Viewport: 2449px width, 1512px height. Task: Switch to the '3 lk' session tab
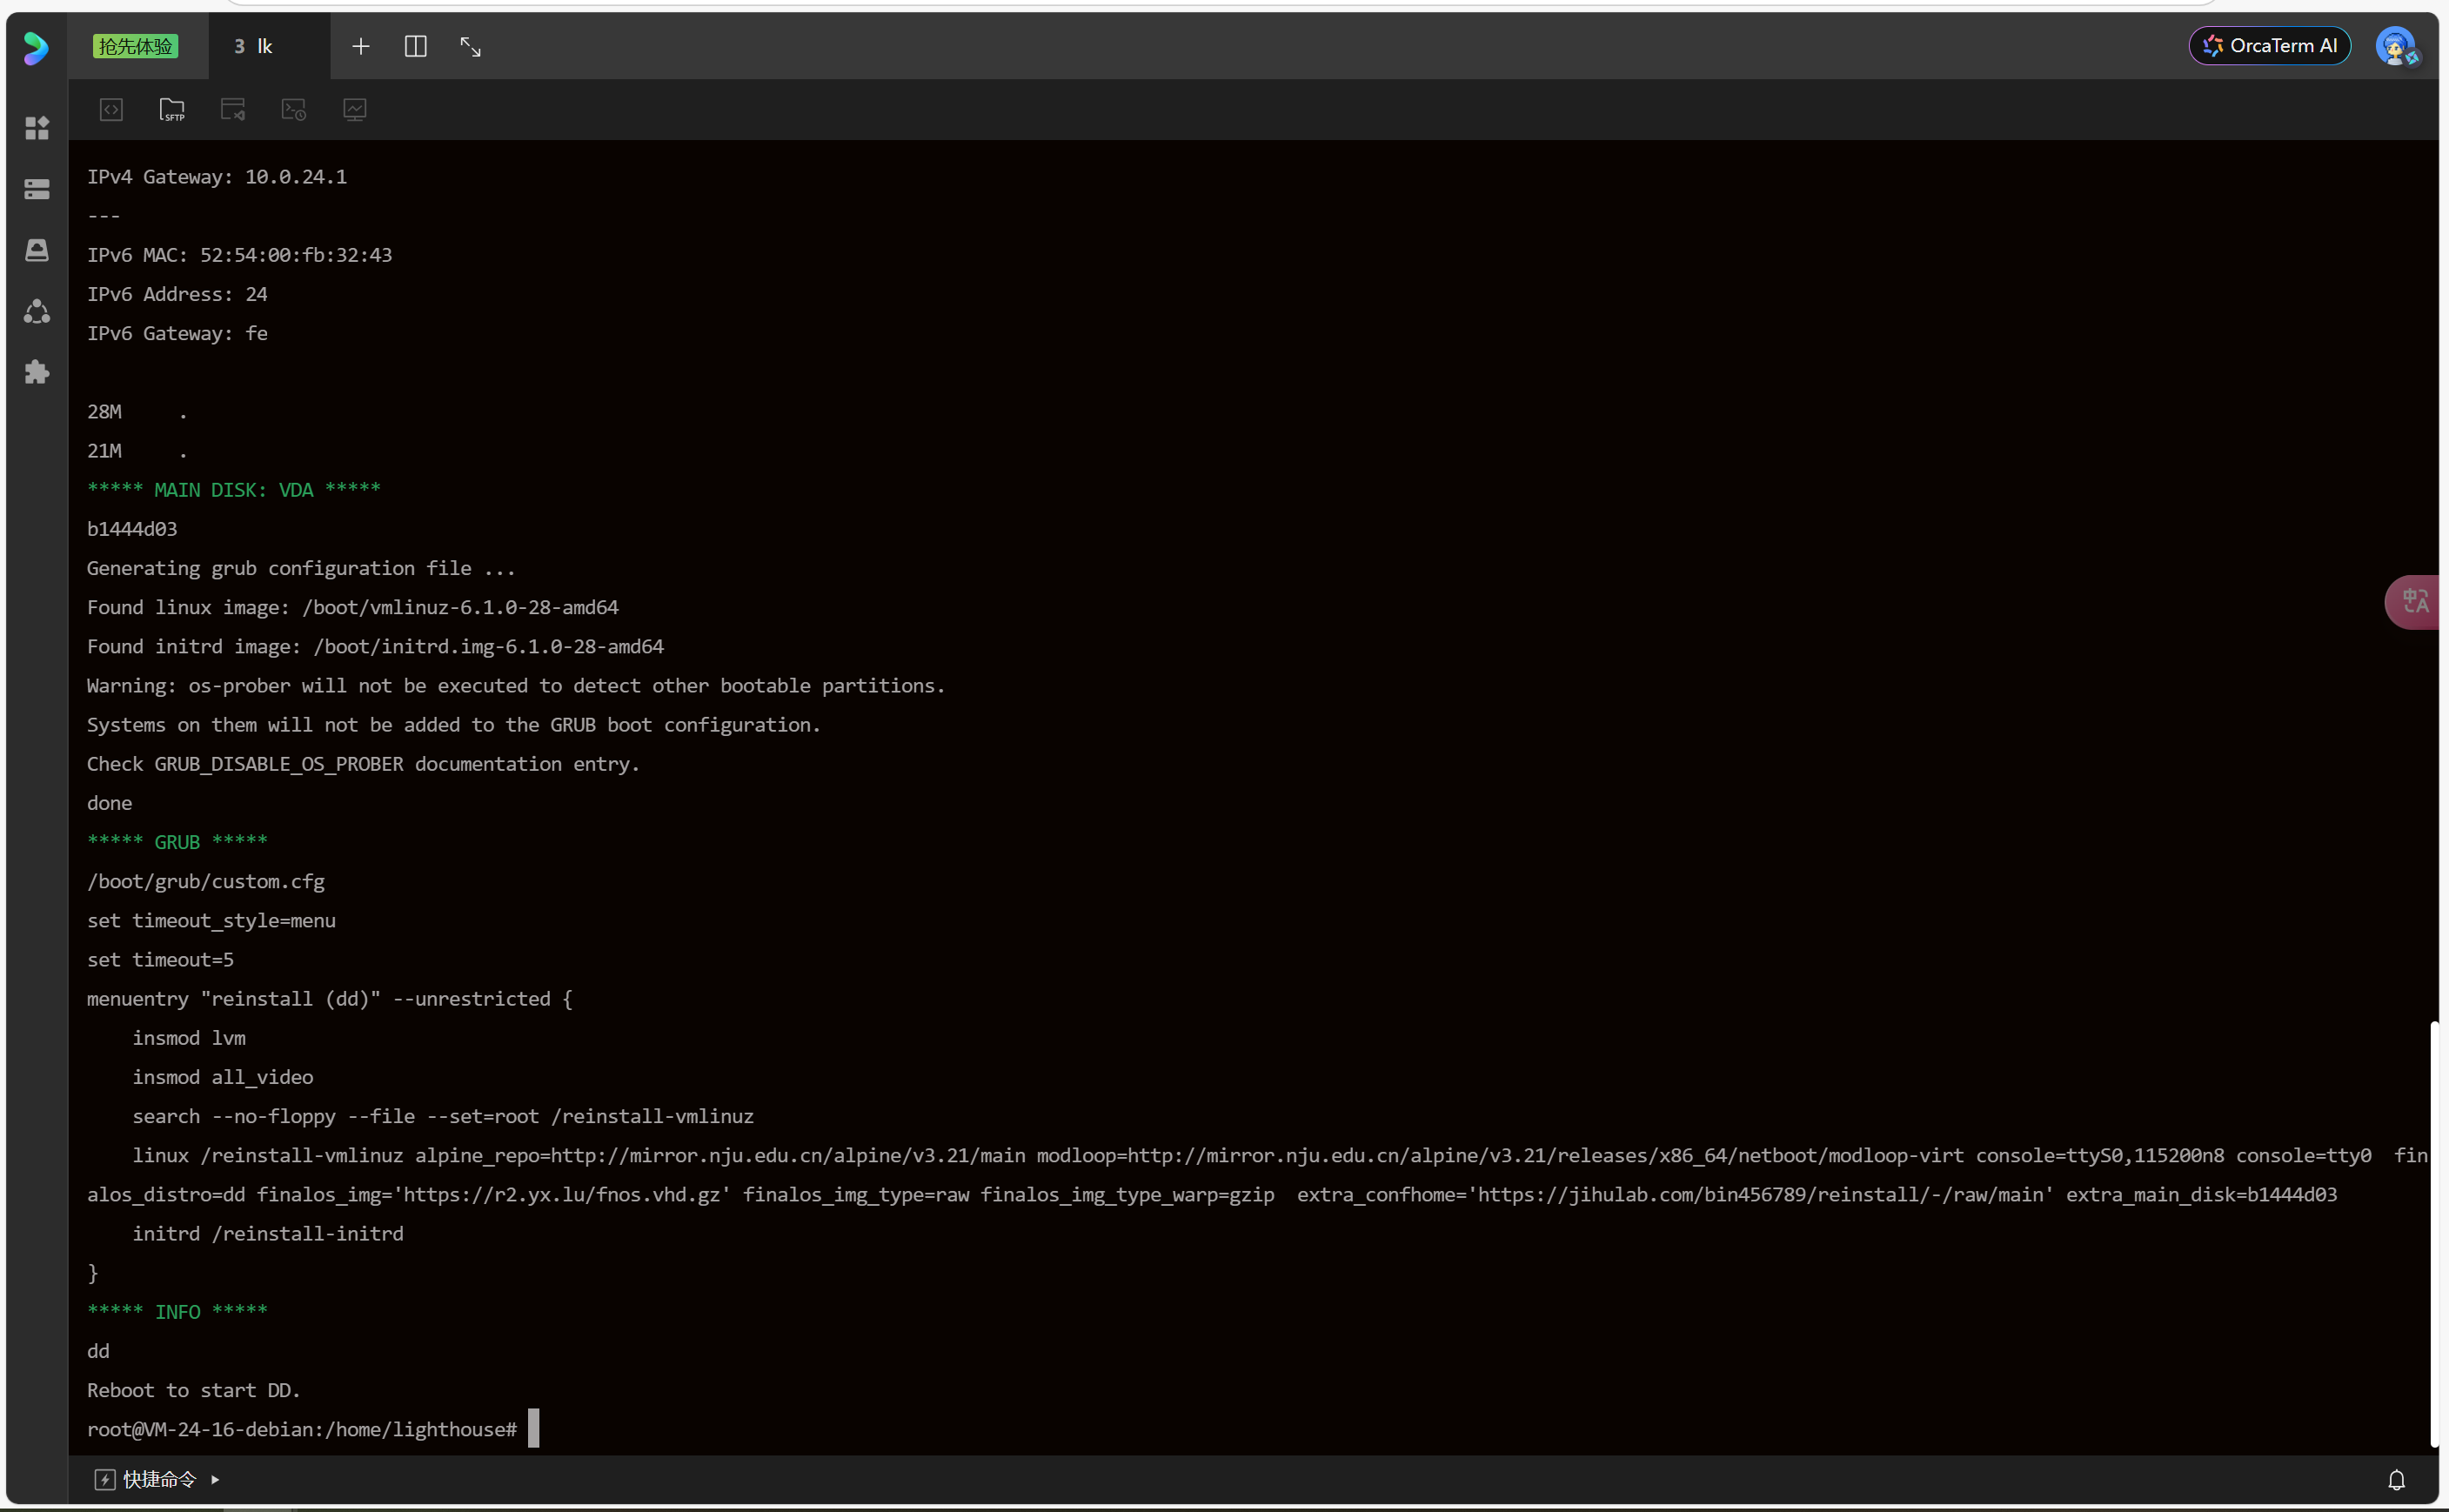click(x=268, y=46)
